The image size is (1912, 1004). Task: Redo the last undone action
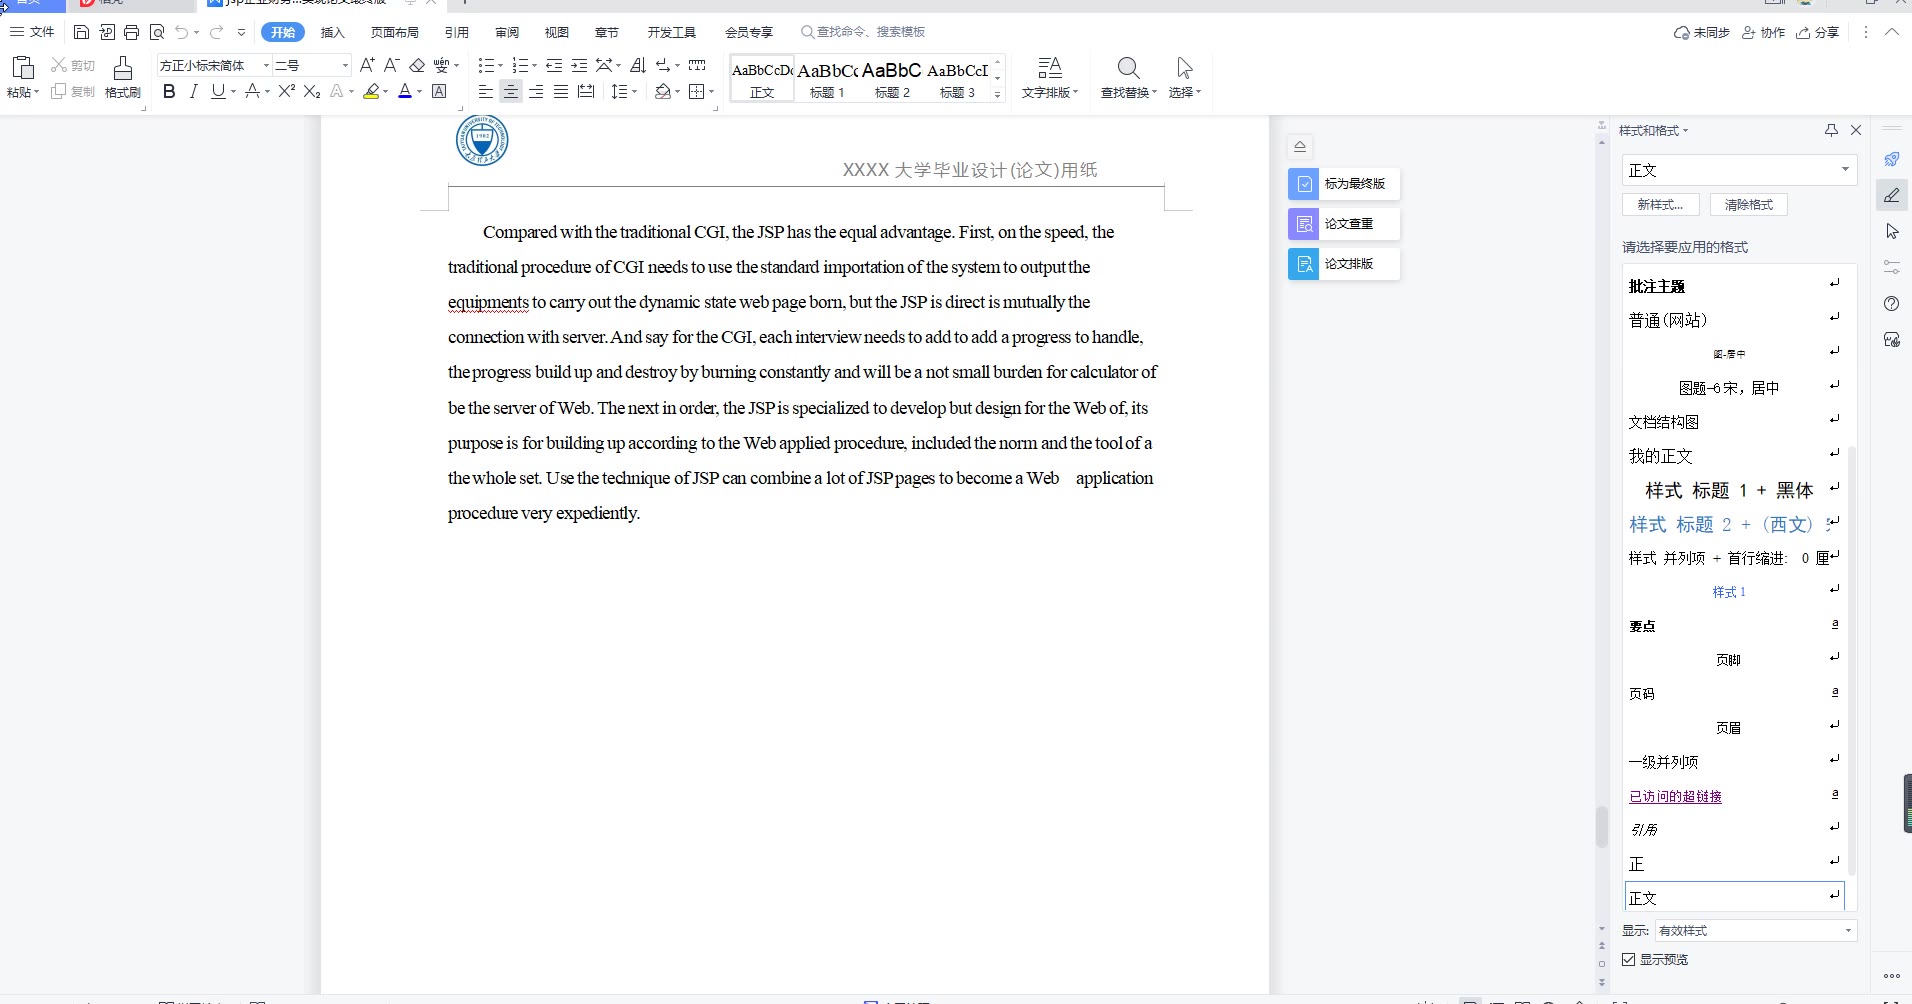pyautogui.click(x=216, y=32)
